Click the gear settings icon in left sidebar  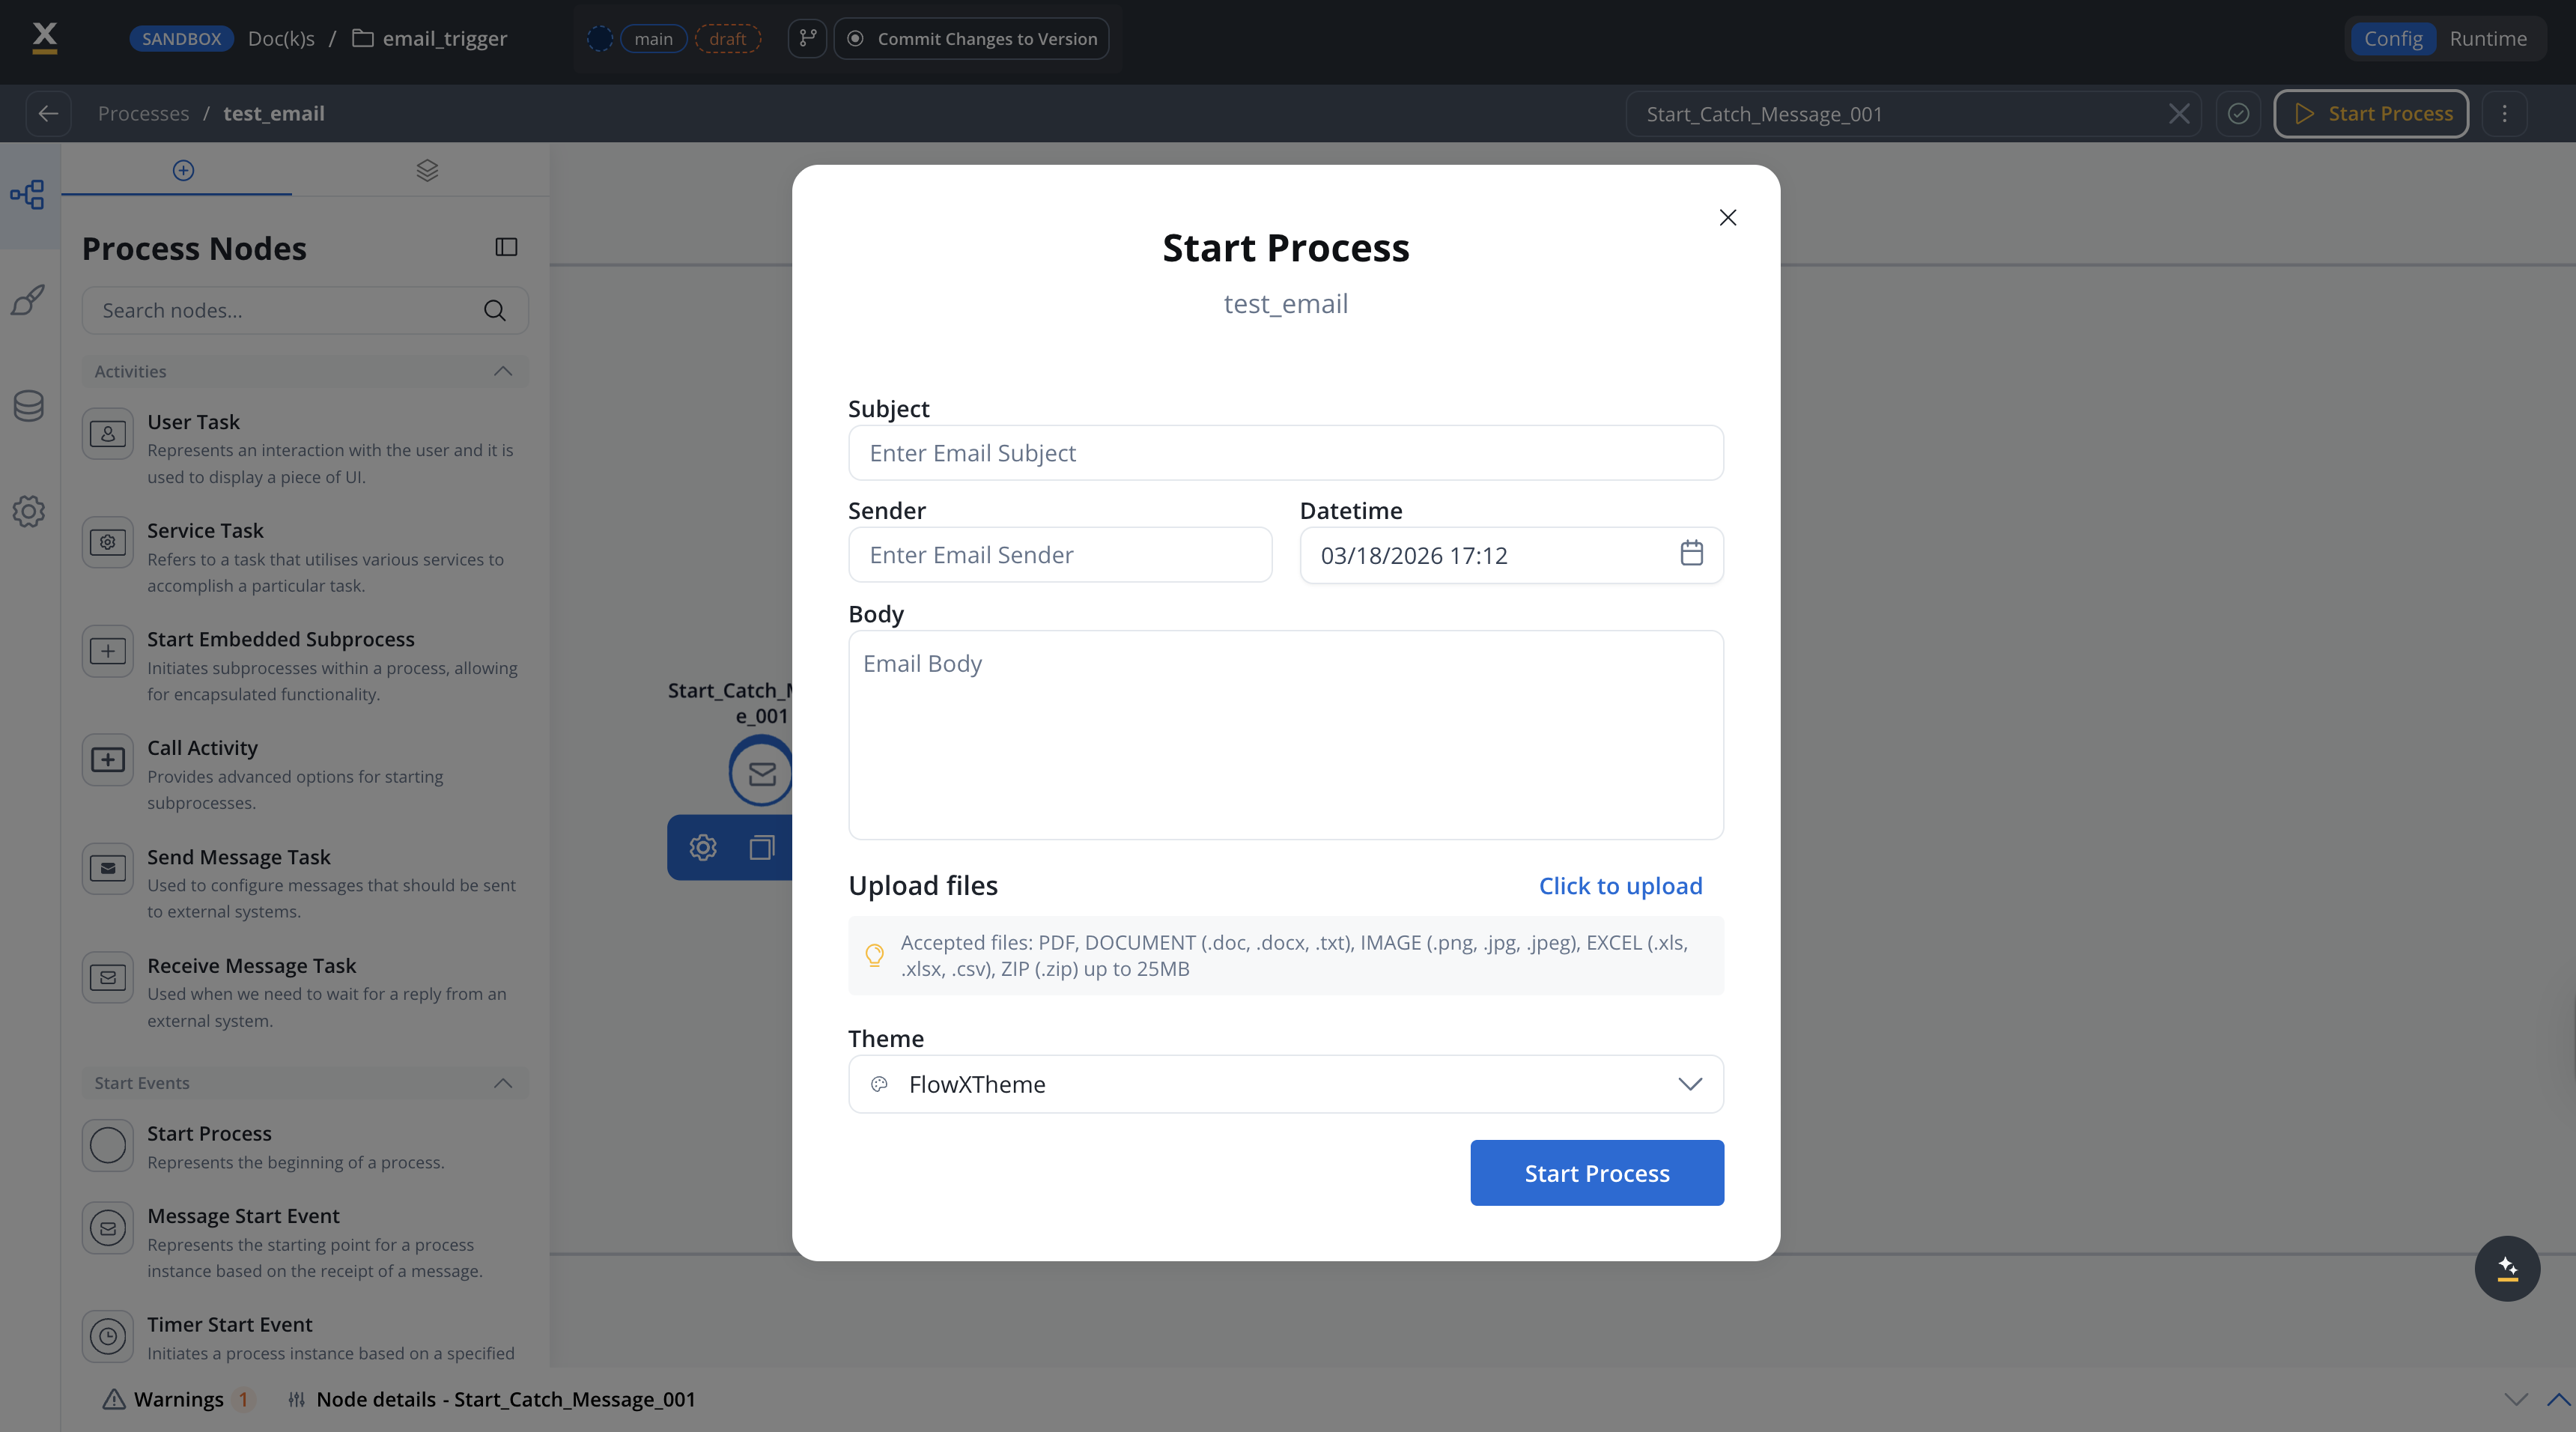tap(28, 511)
